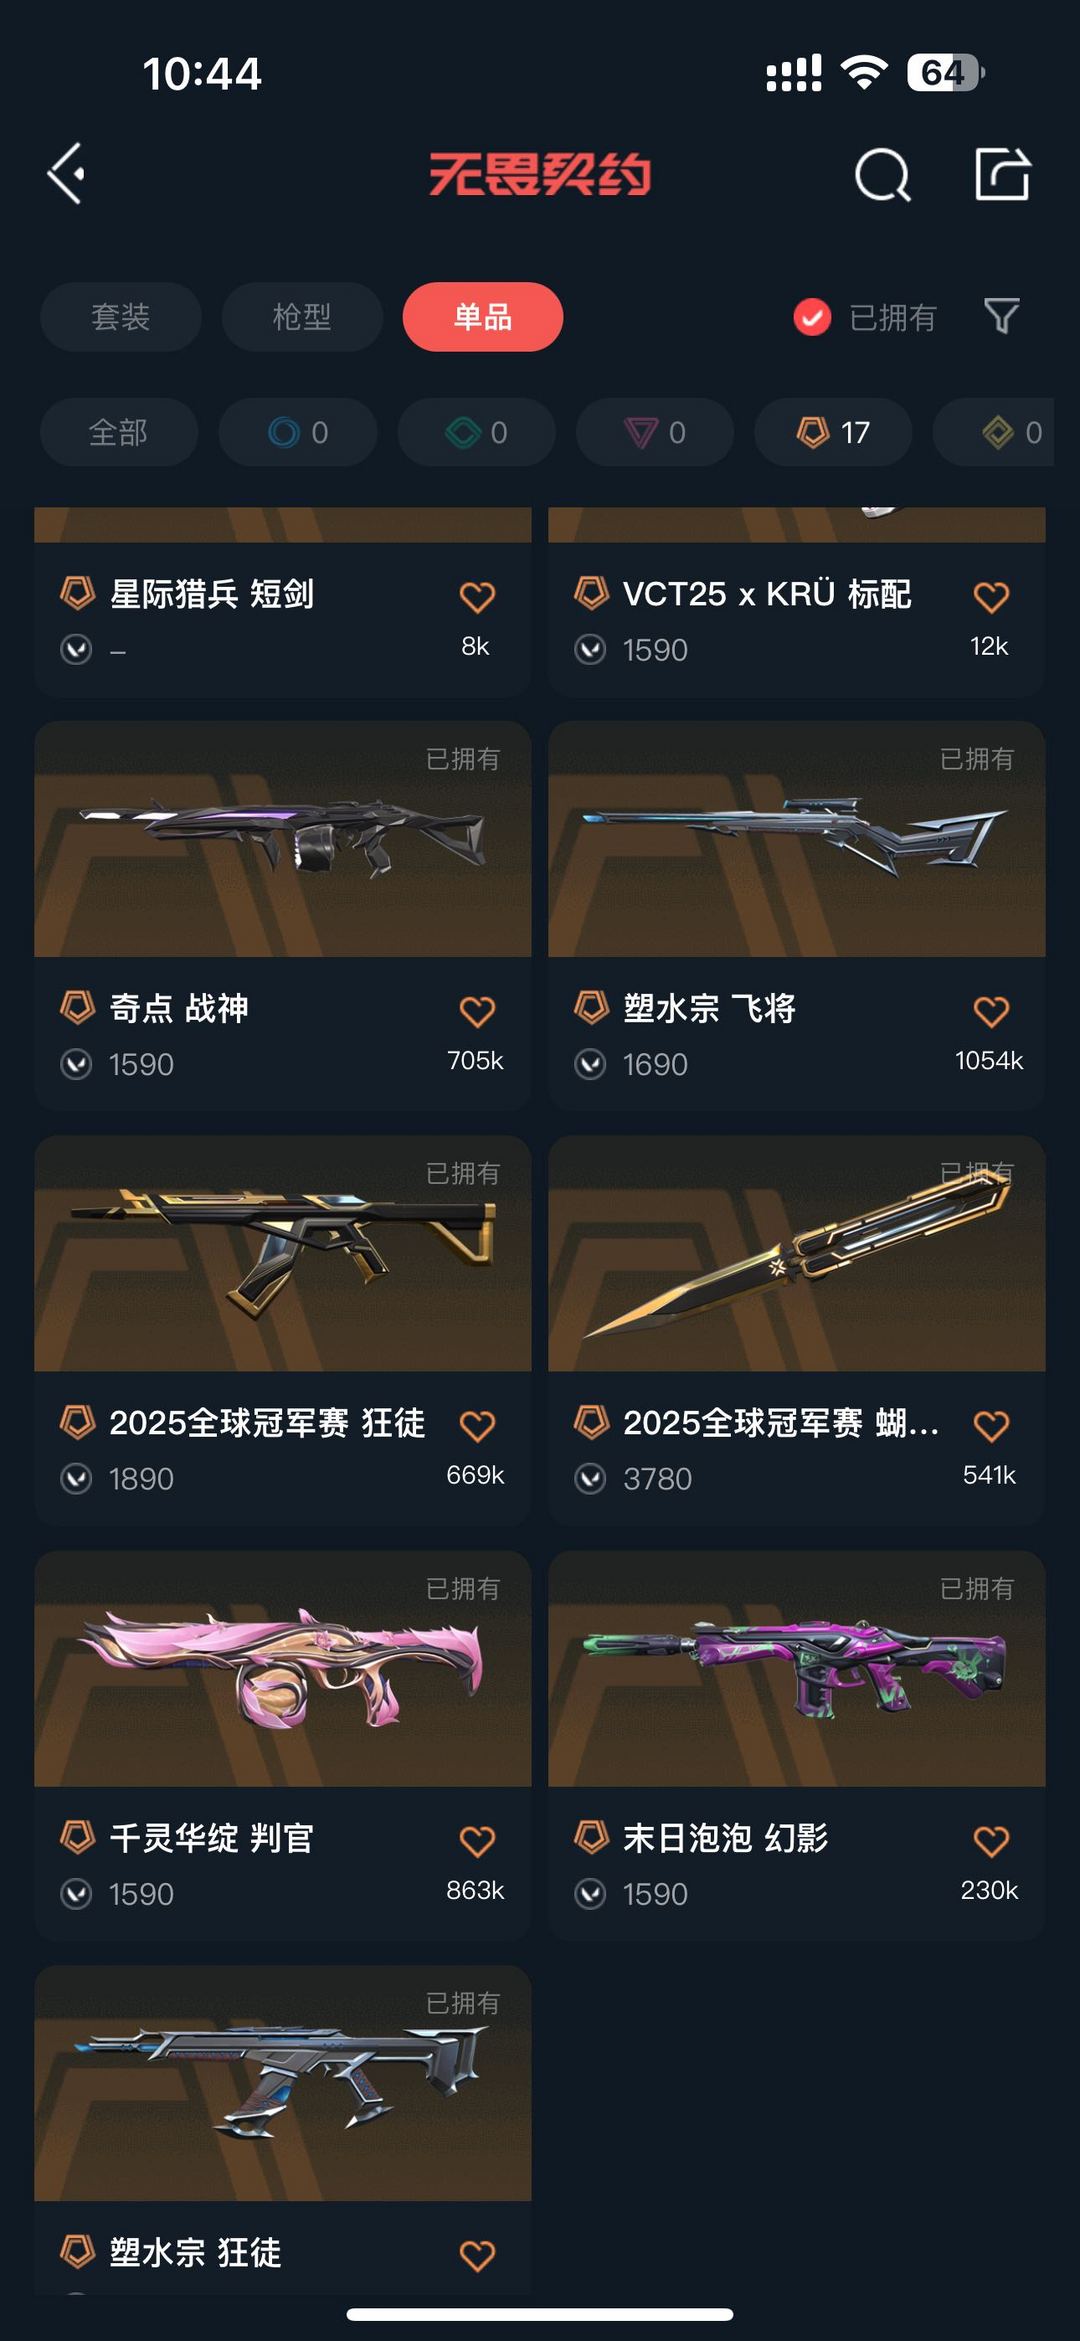Screen dimensions: 1080x2341
Task: Open the filter funnel icon
Action: tap(1001, 316)
